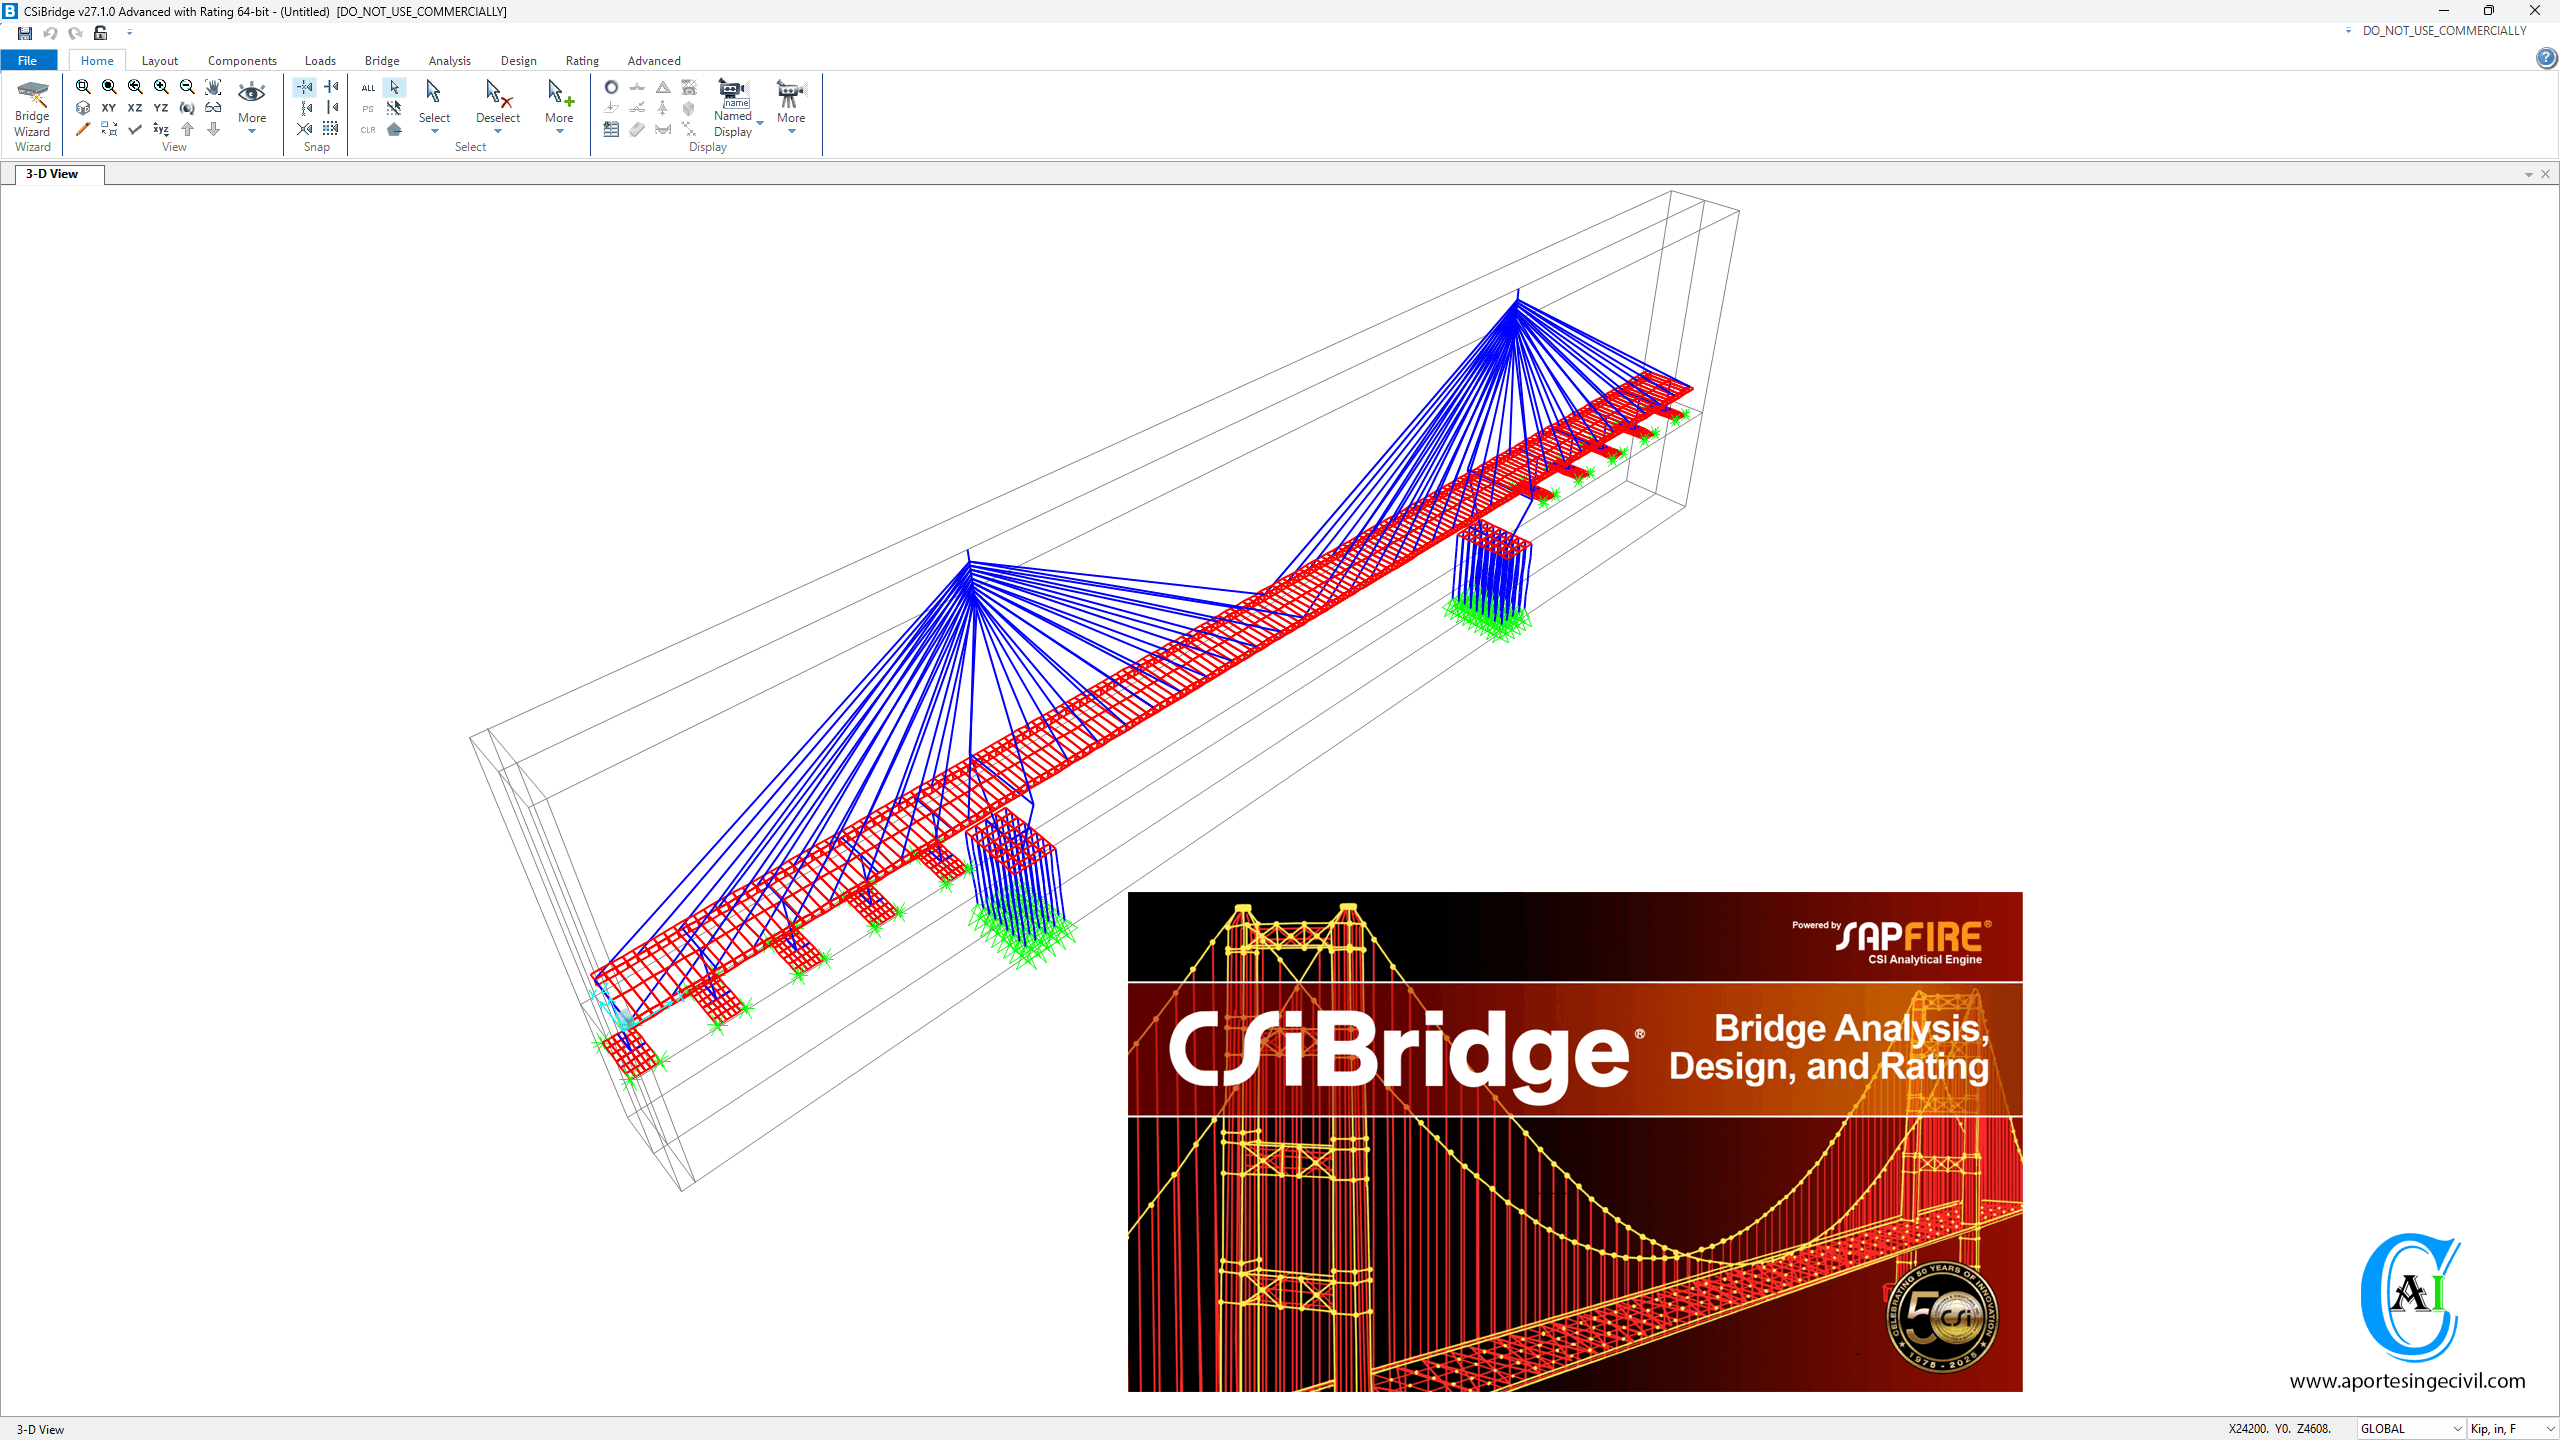Click the Pan hand icon
Viewport: 2560px width, 1440px height.
pyautogui.click(x=213, y=87)
